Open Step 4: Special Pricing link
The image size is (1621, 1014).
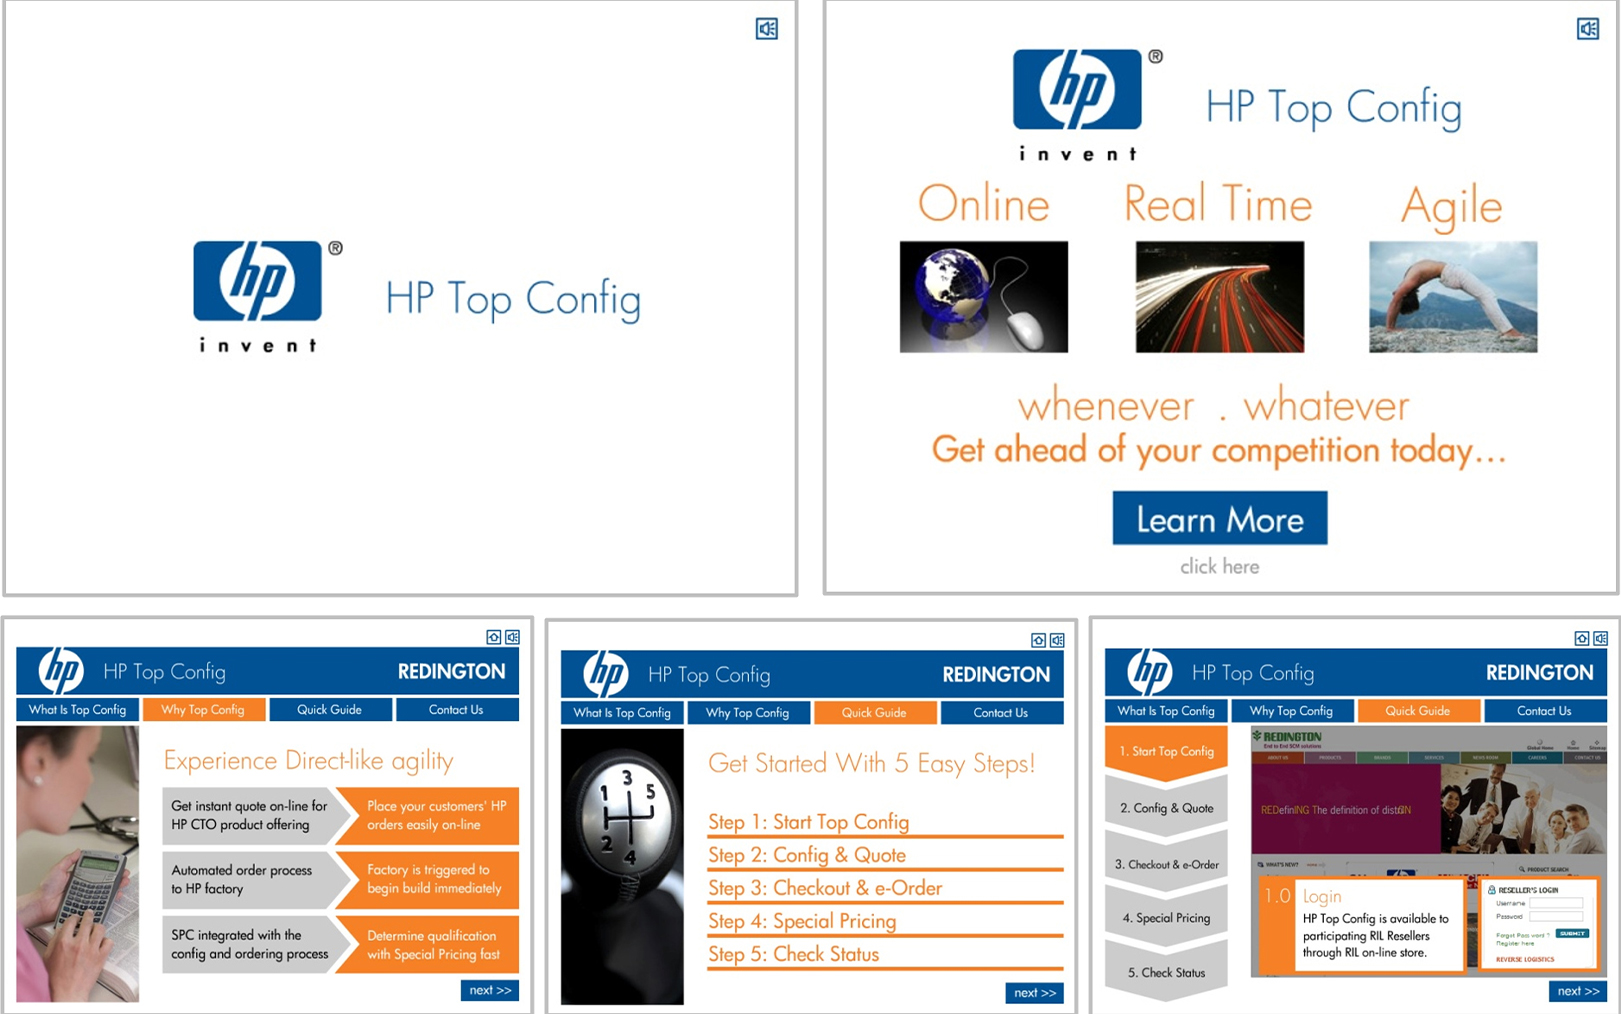pos(802,921)
